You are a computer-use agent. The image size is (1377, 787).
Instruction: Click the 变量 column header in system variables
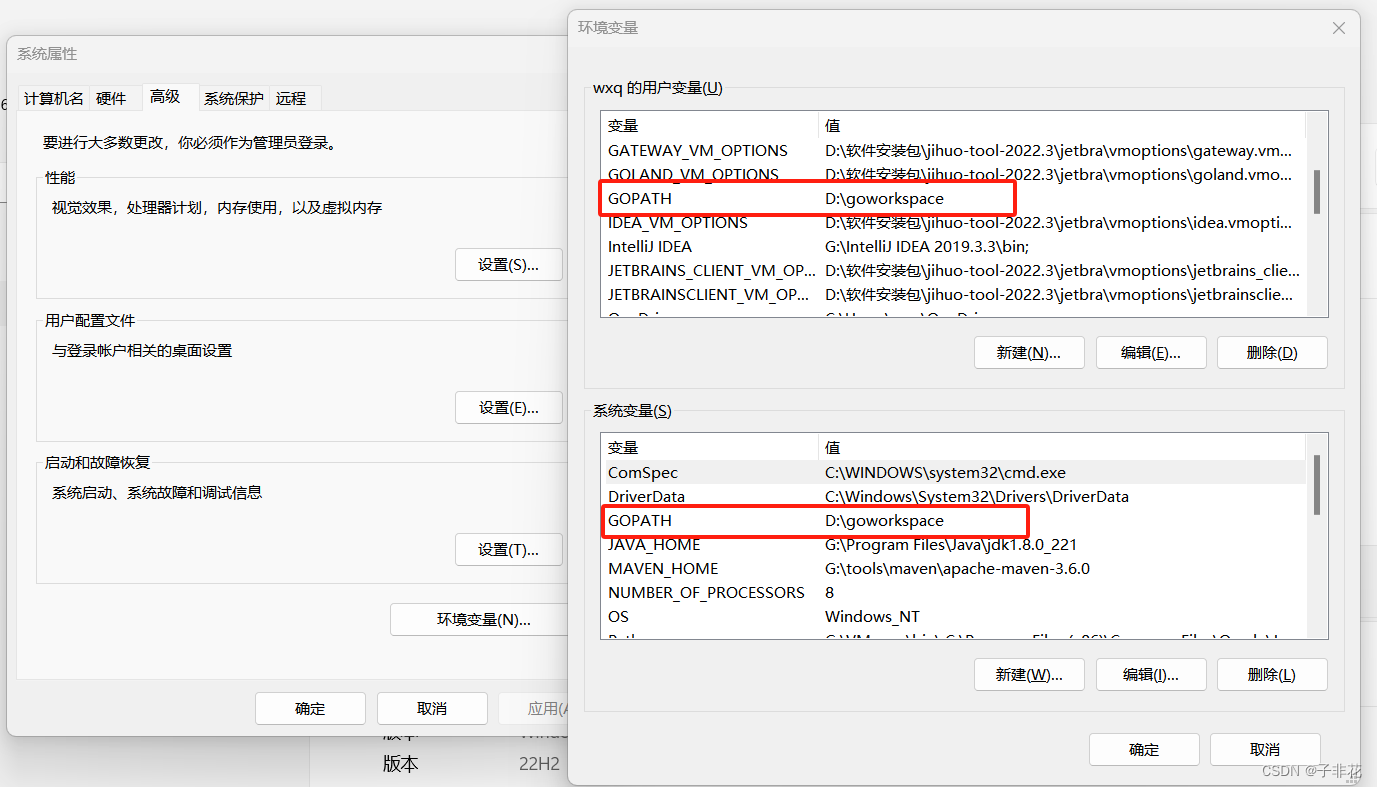pyautogui.click(x=710, y=447)
